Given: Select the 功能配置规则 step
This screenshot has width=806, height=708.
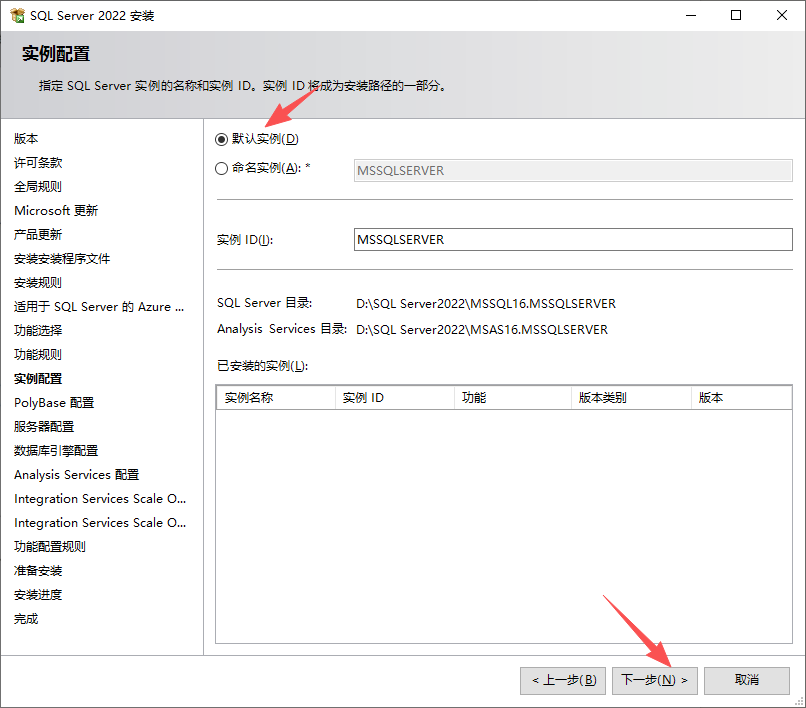Looking at the screenshot, I should [x=50, y=547].
